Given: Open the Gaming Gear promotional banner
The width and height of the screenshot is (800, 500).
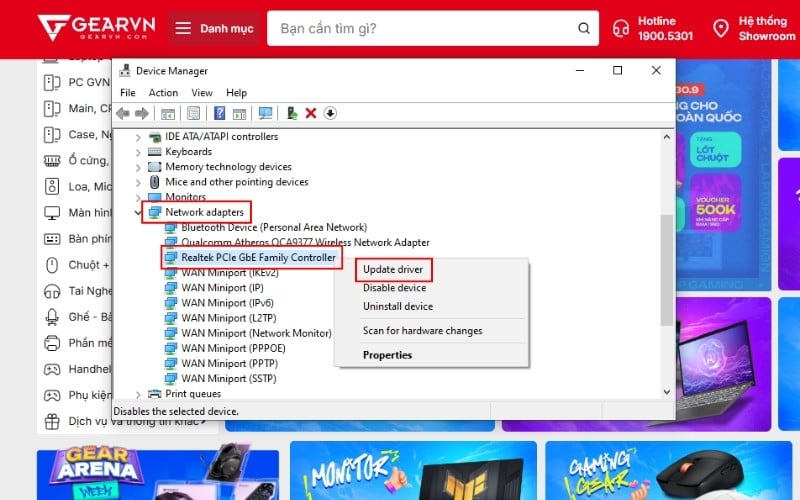Looking at the screenshot, I should (668, 471).
